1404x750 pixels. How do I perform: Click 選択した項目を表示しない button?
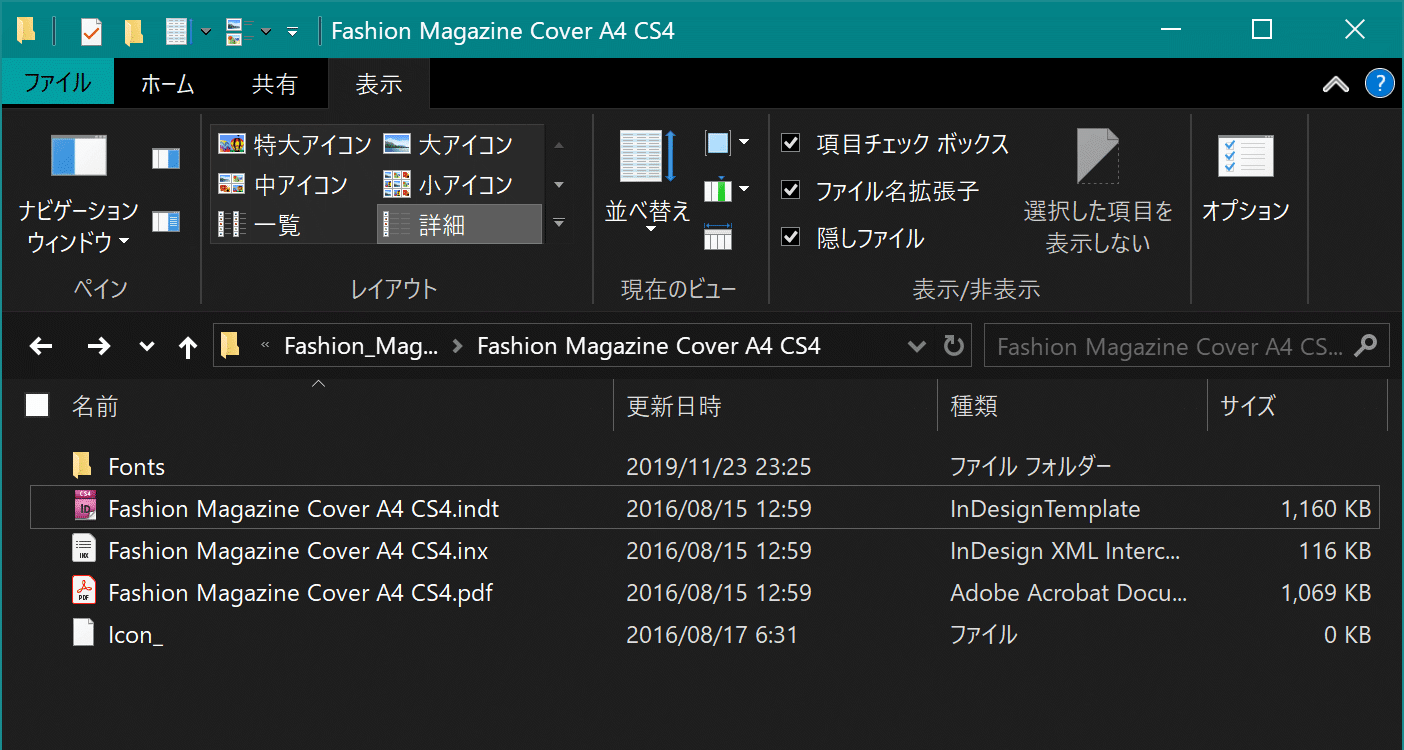coord(1098,192)
